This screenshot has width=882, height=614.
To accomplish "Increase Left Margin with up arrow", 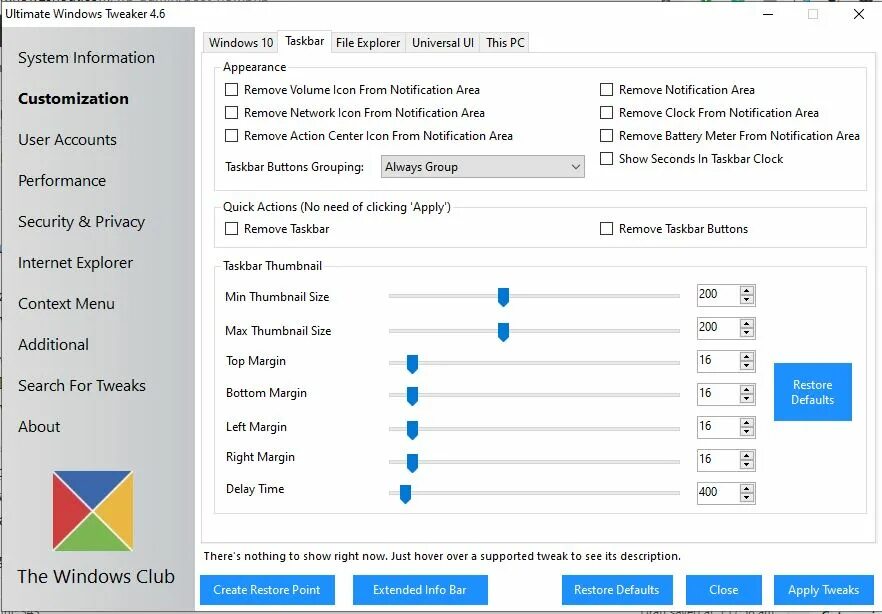I will coord(746,422).
